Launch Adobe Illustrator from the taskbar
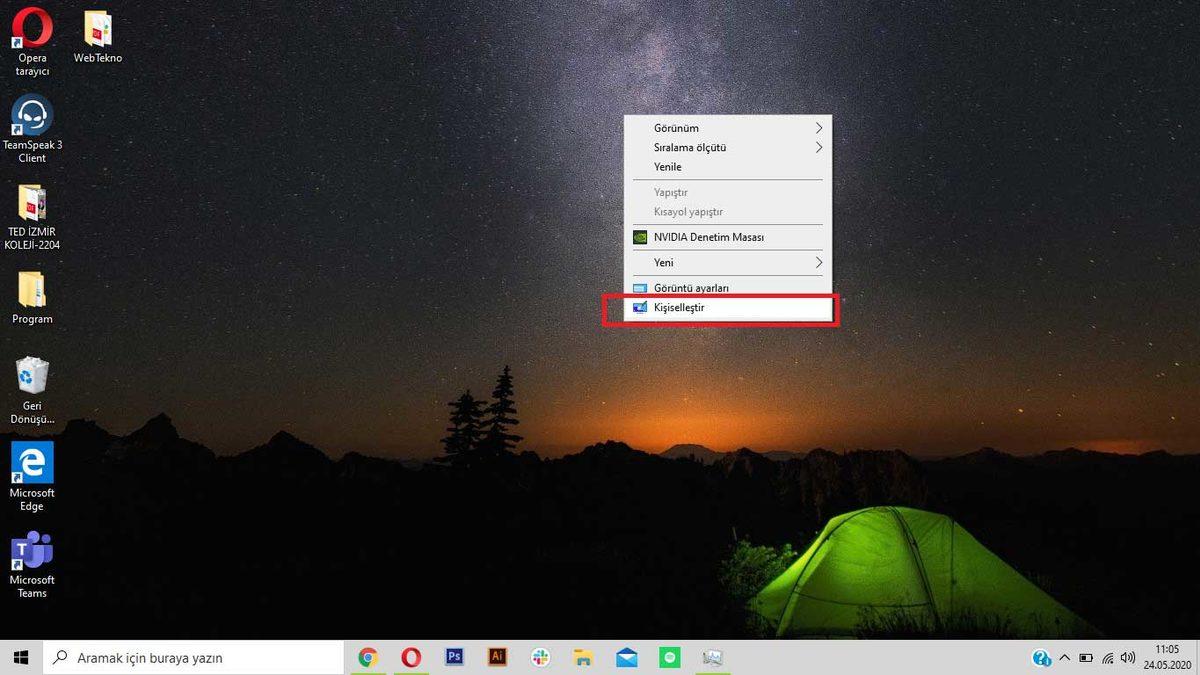Viewport: 1200px width, 675px height. click(497, 657)
